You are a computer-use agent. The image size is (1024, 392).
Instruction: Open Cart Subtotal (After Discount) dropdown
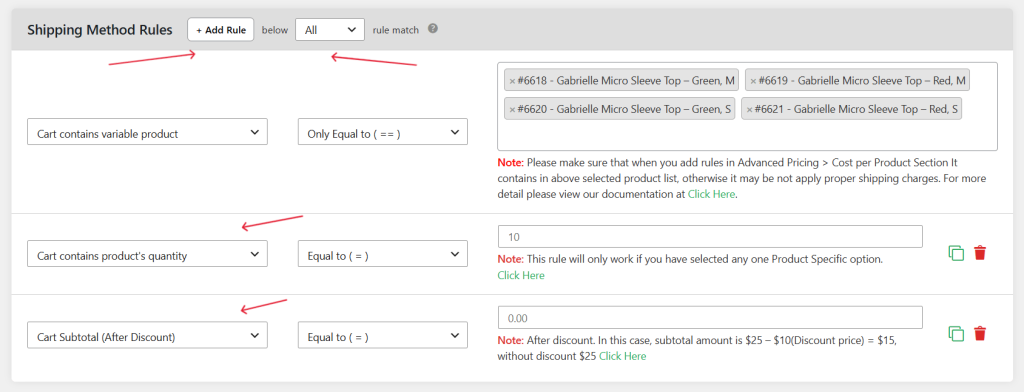click(x=148, y=335)
